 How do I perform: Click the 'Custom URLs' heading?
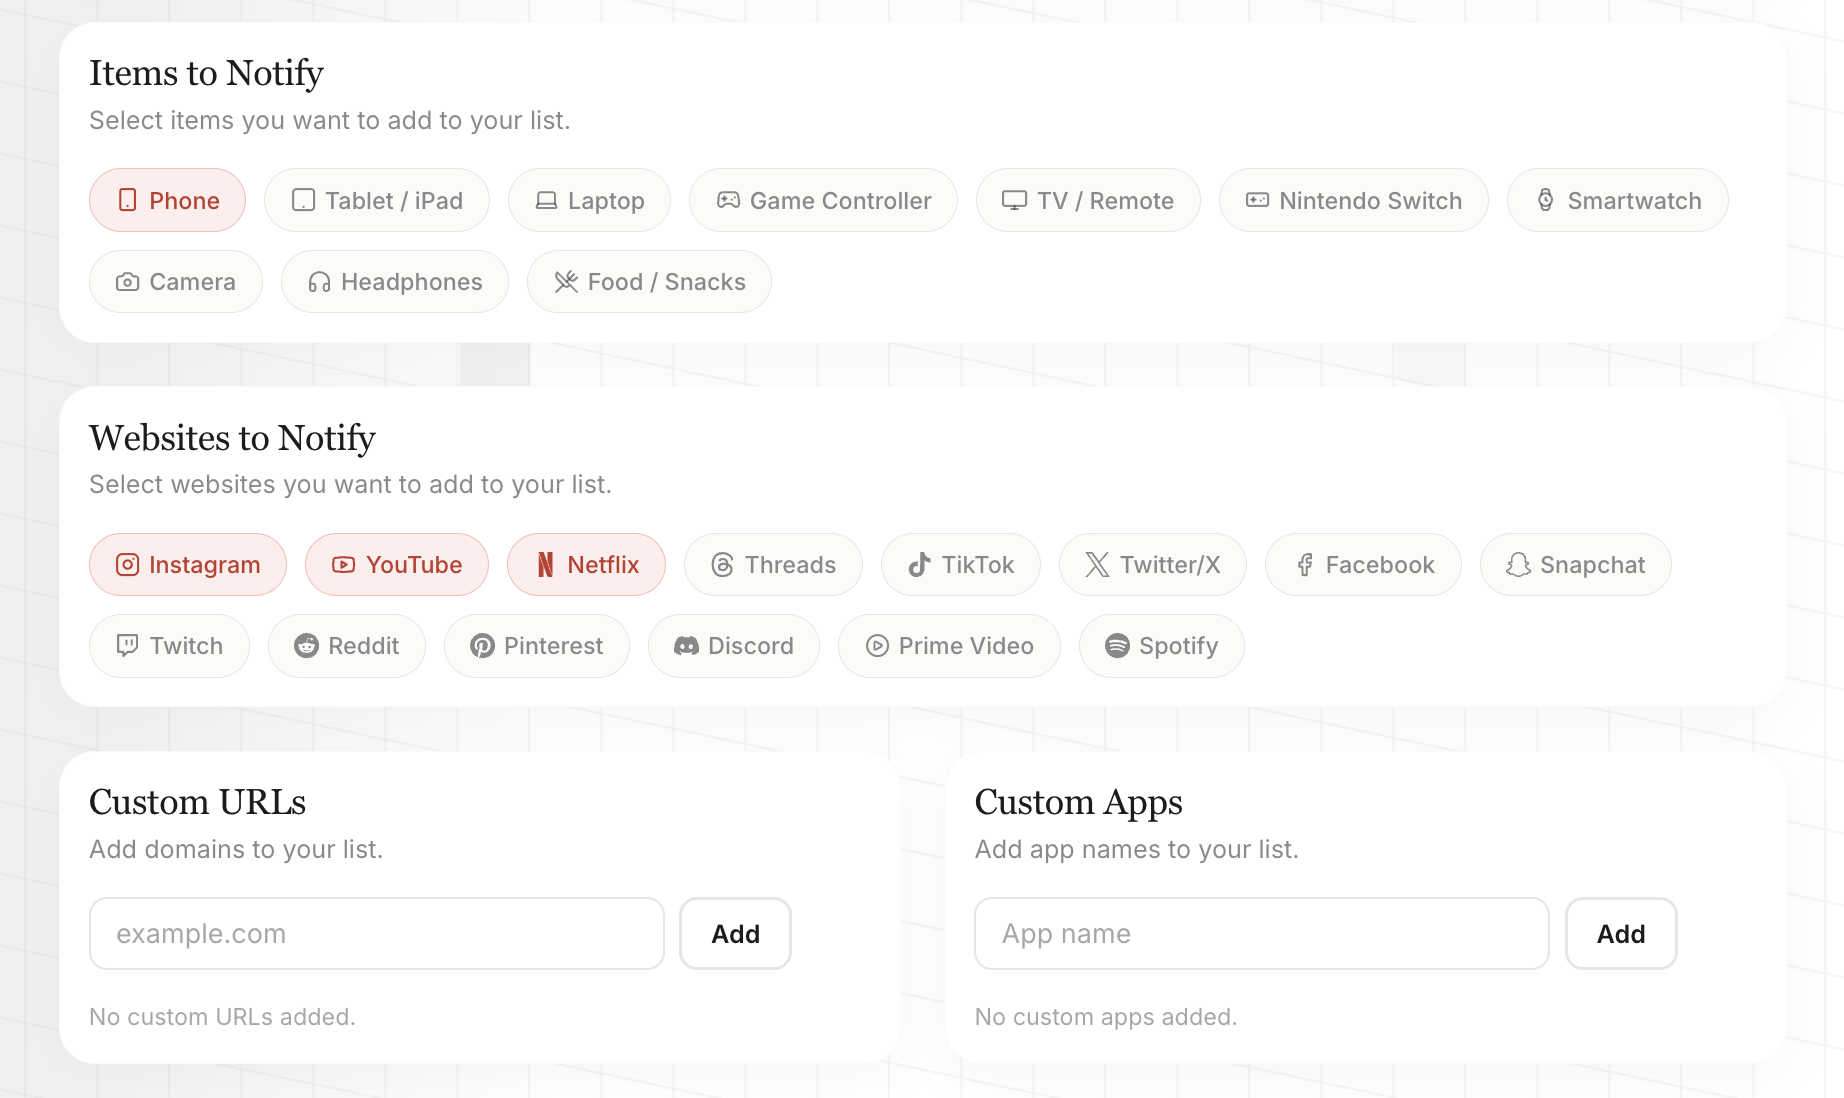198,802
